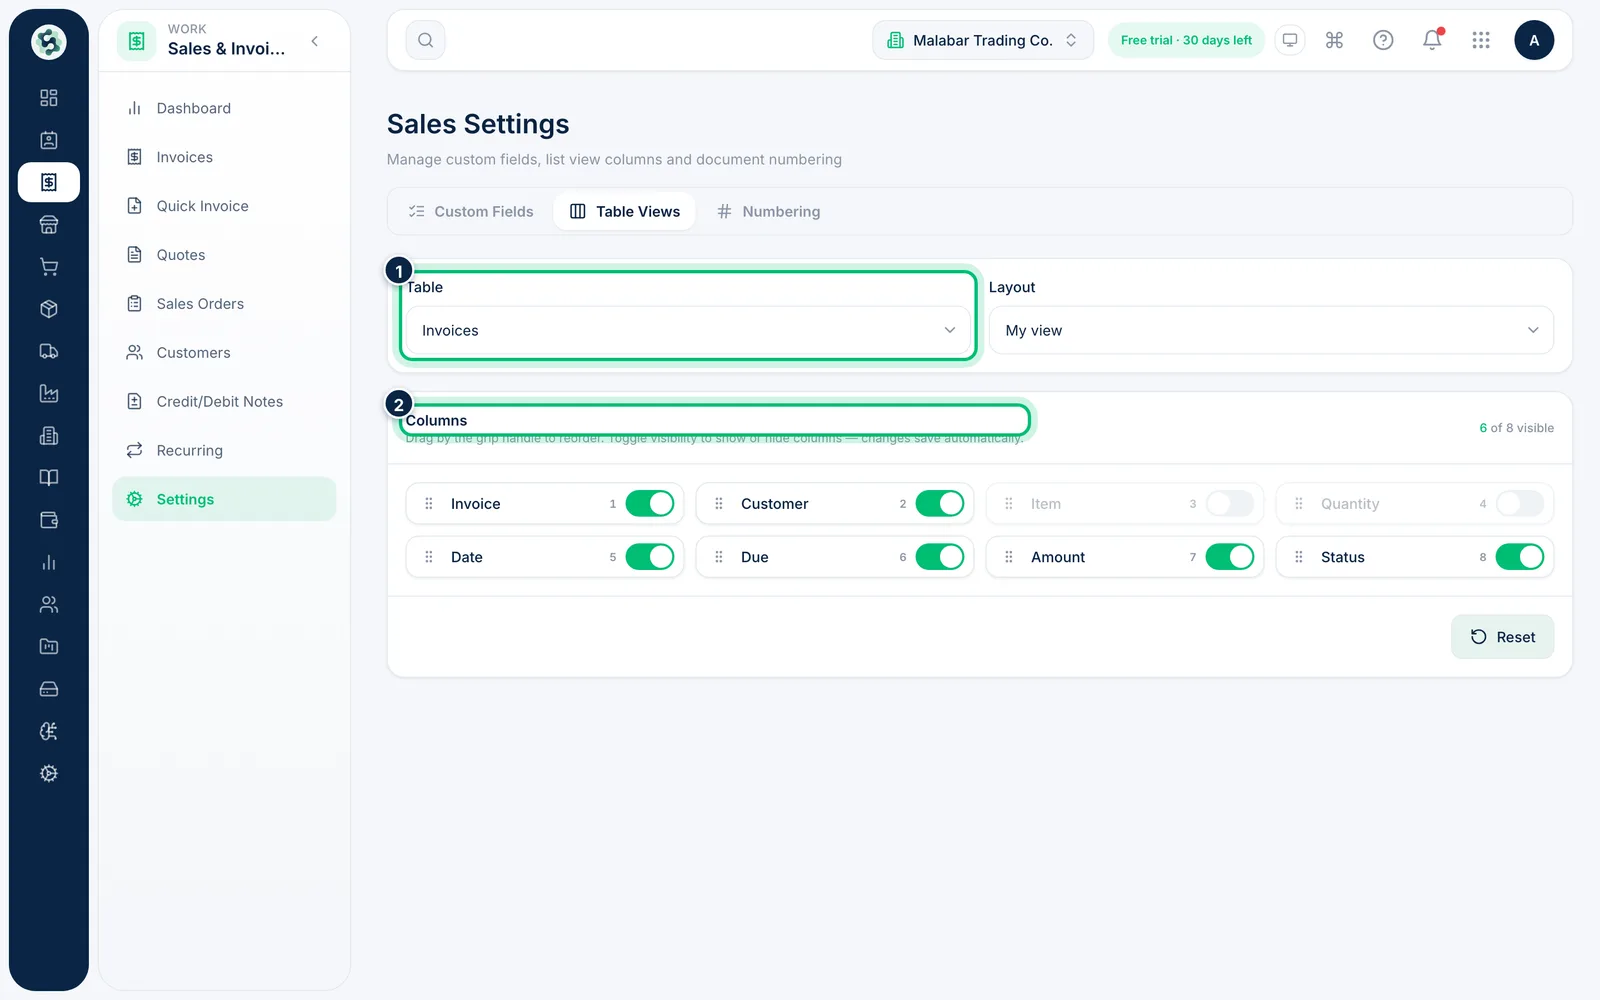Image resolution: width=1600 pixels, height=1000 pixels.
Task: Click the delivery truck icon in left rail
Action: click(x=48, y=351)
